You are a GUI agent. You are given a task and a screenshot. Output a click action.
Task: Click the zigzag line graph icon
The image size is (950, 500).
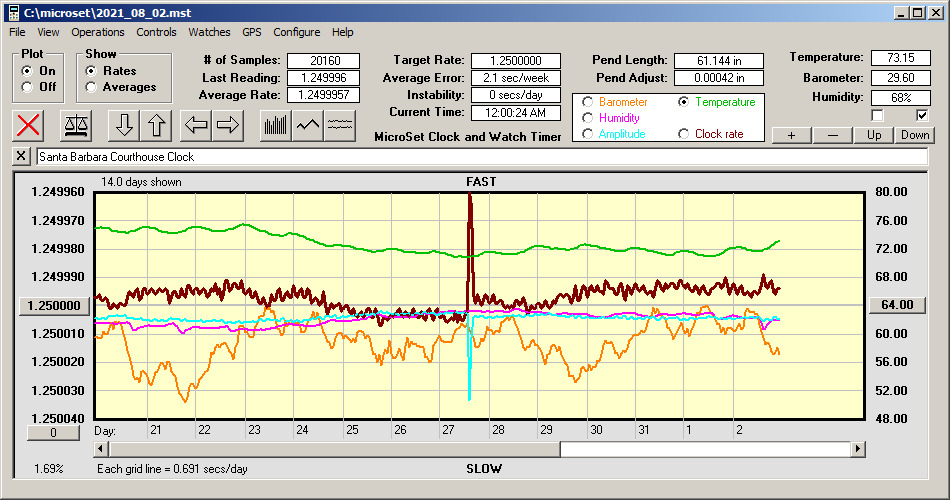point(308,125)
